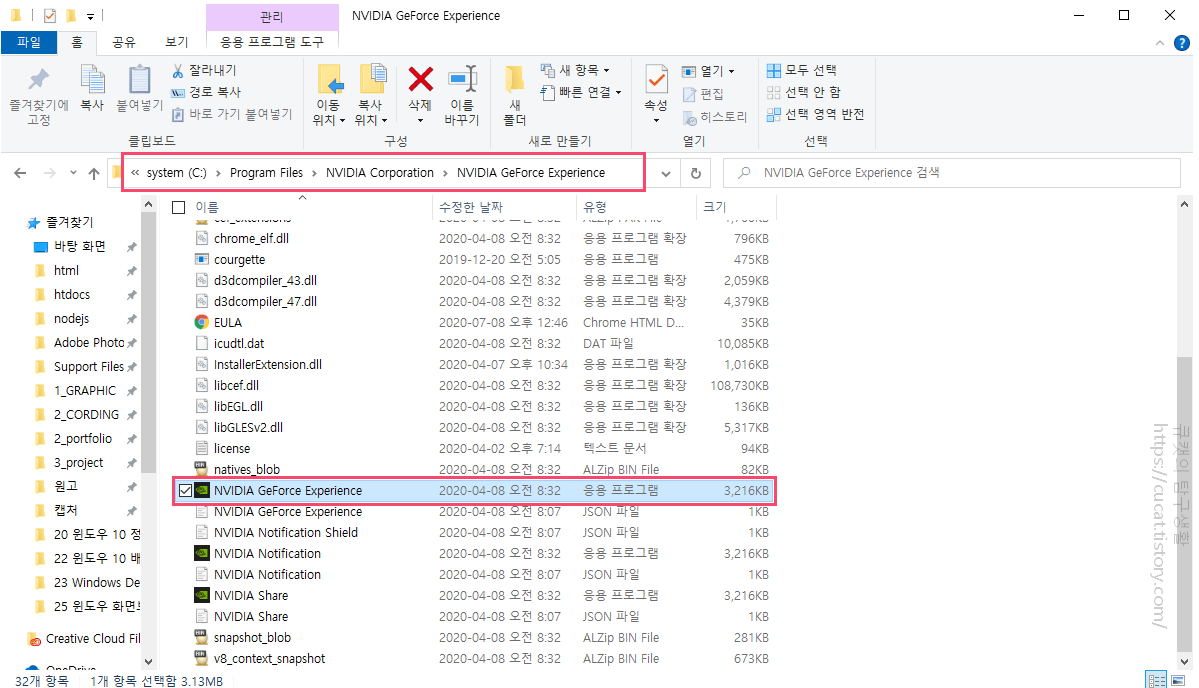Open 응용 프로그램 도구 tab
The width and height of the screenshot is (1199, 688).
point(272,42)
